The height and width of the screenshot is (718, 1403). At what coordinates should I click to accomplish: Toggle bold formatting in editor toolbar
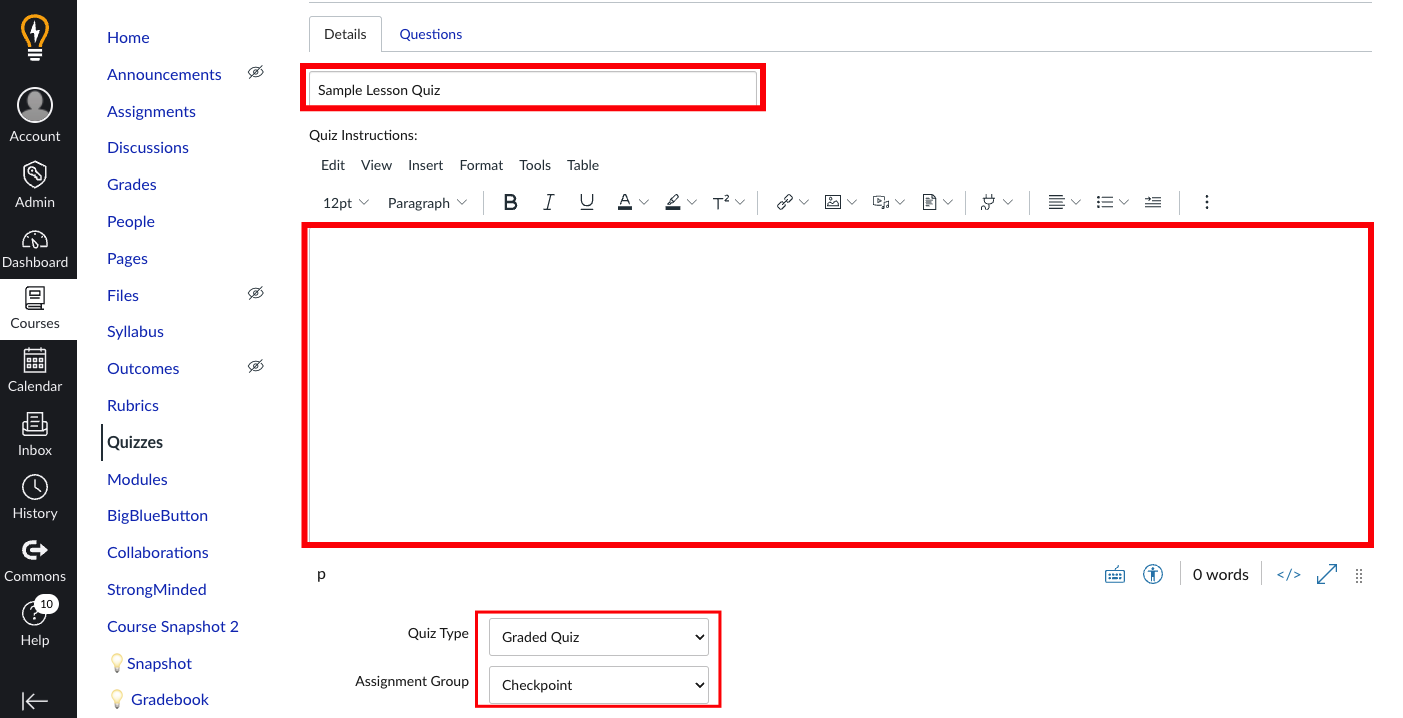point(510,202)
